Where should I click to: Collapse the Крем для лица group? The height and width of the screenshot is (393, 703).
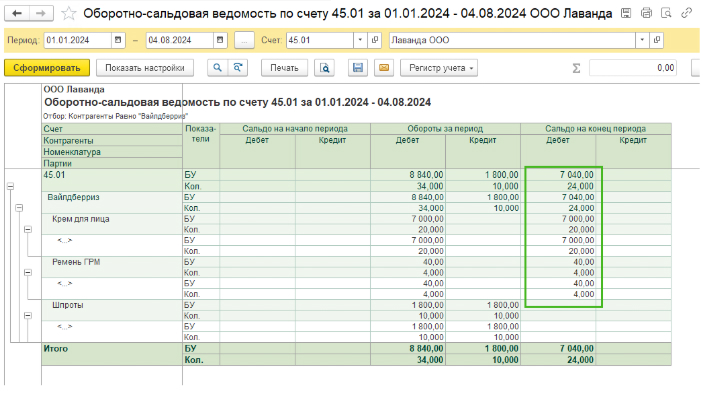pyautogui.click(x=28, y=229)
